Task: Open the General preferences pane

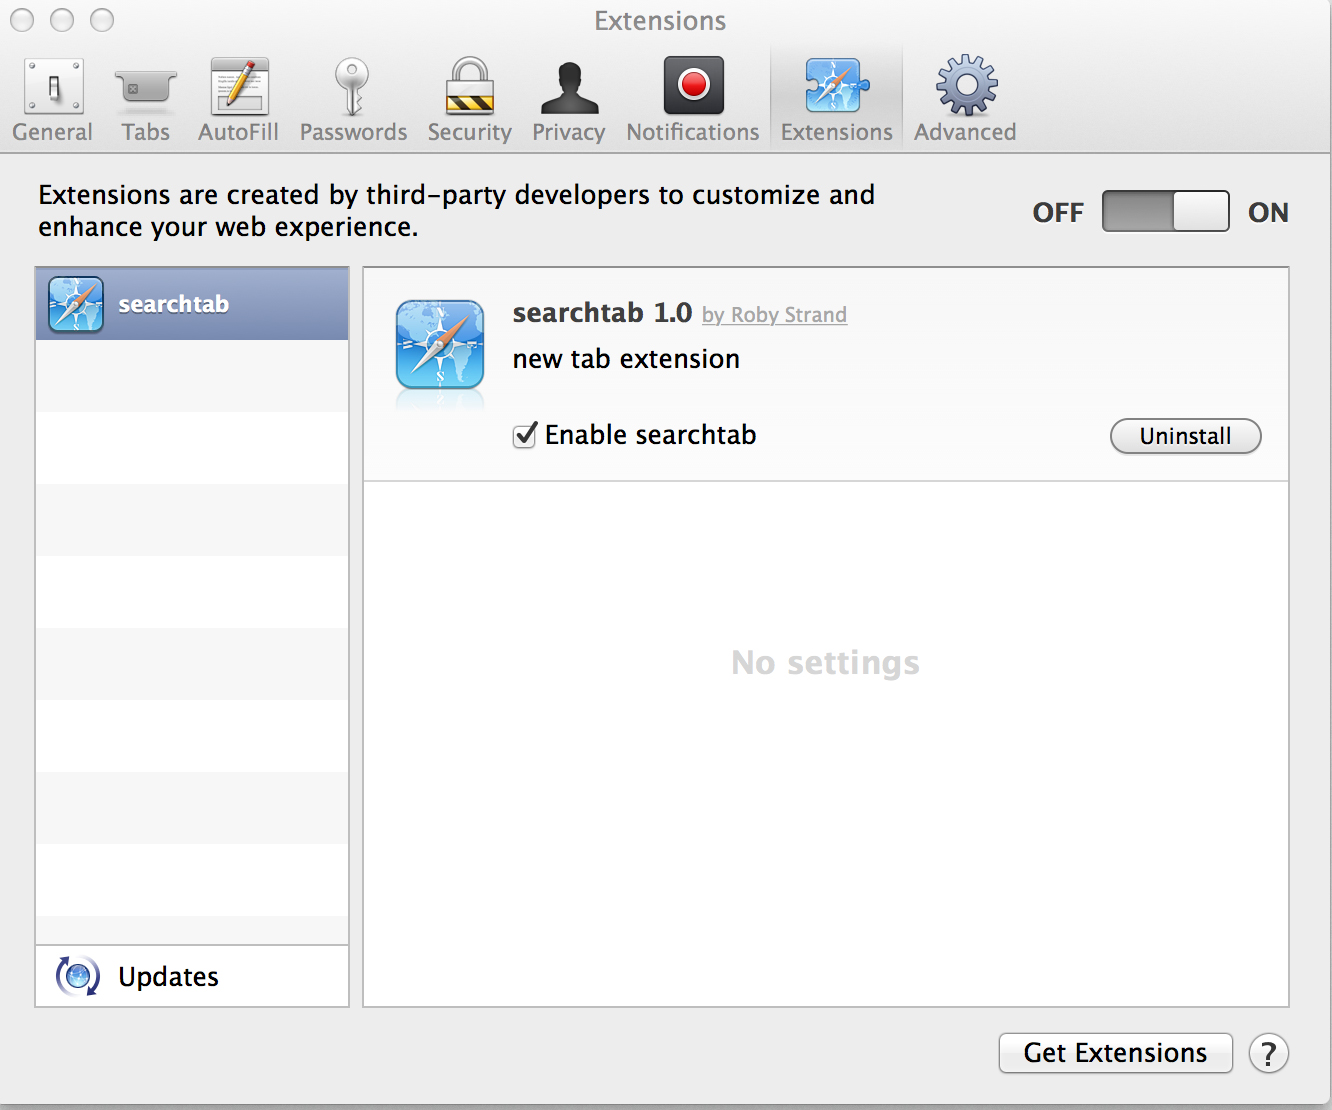Action: 53,100
